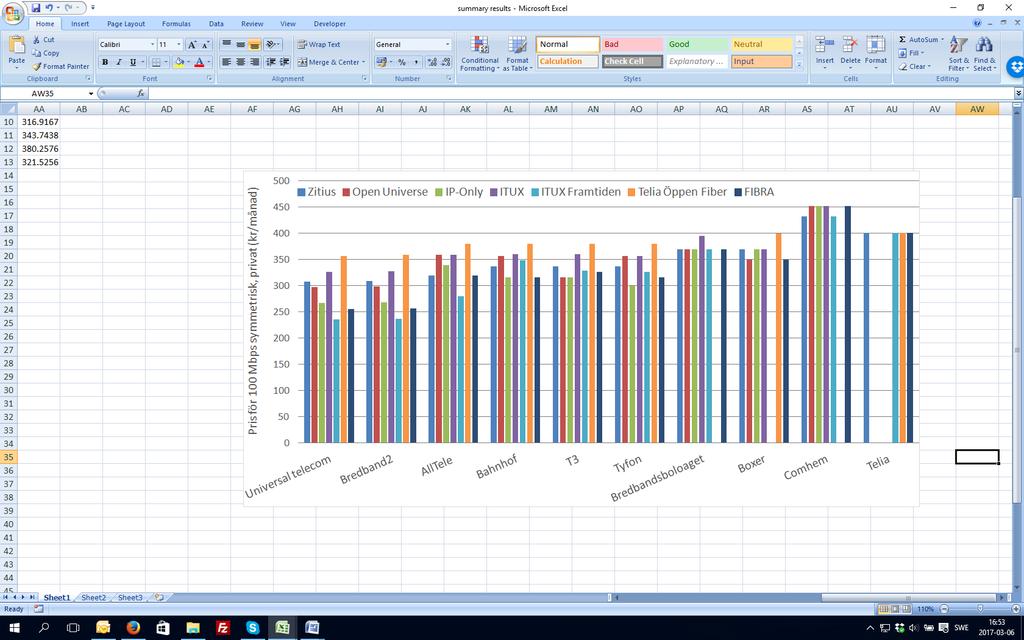Screen dimensions: 1024x640
Task: Open the Clear dropdown in Editing group
Action: [914, 66]
